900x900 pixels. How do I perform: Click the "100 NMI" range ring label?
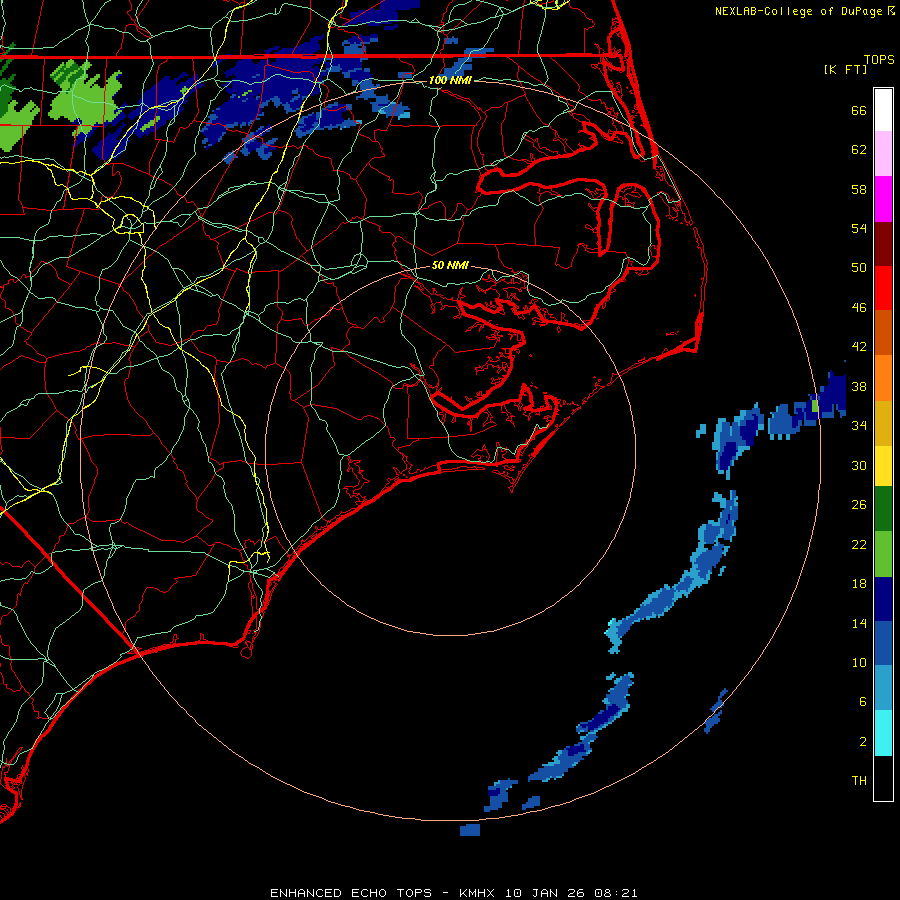(450, 80)
